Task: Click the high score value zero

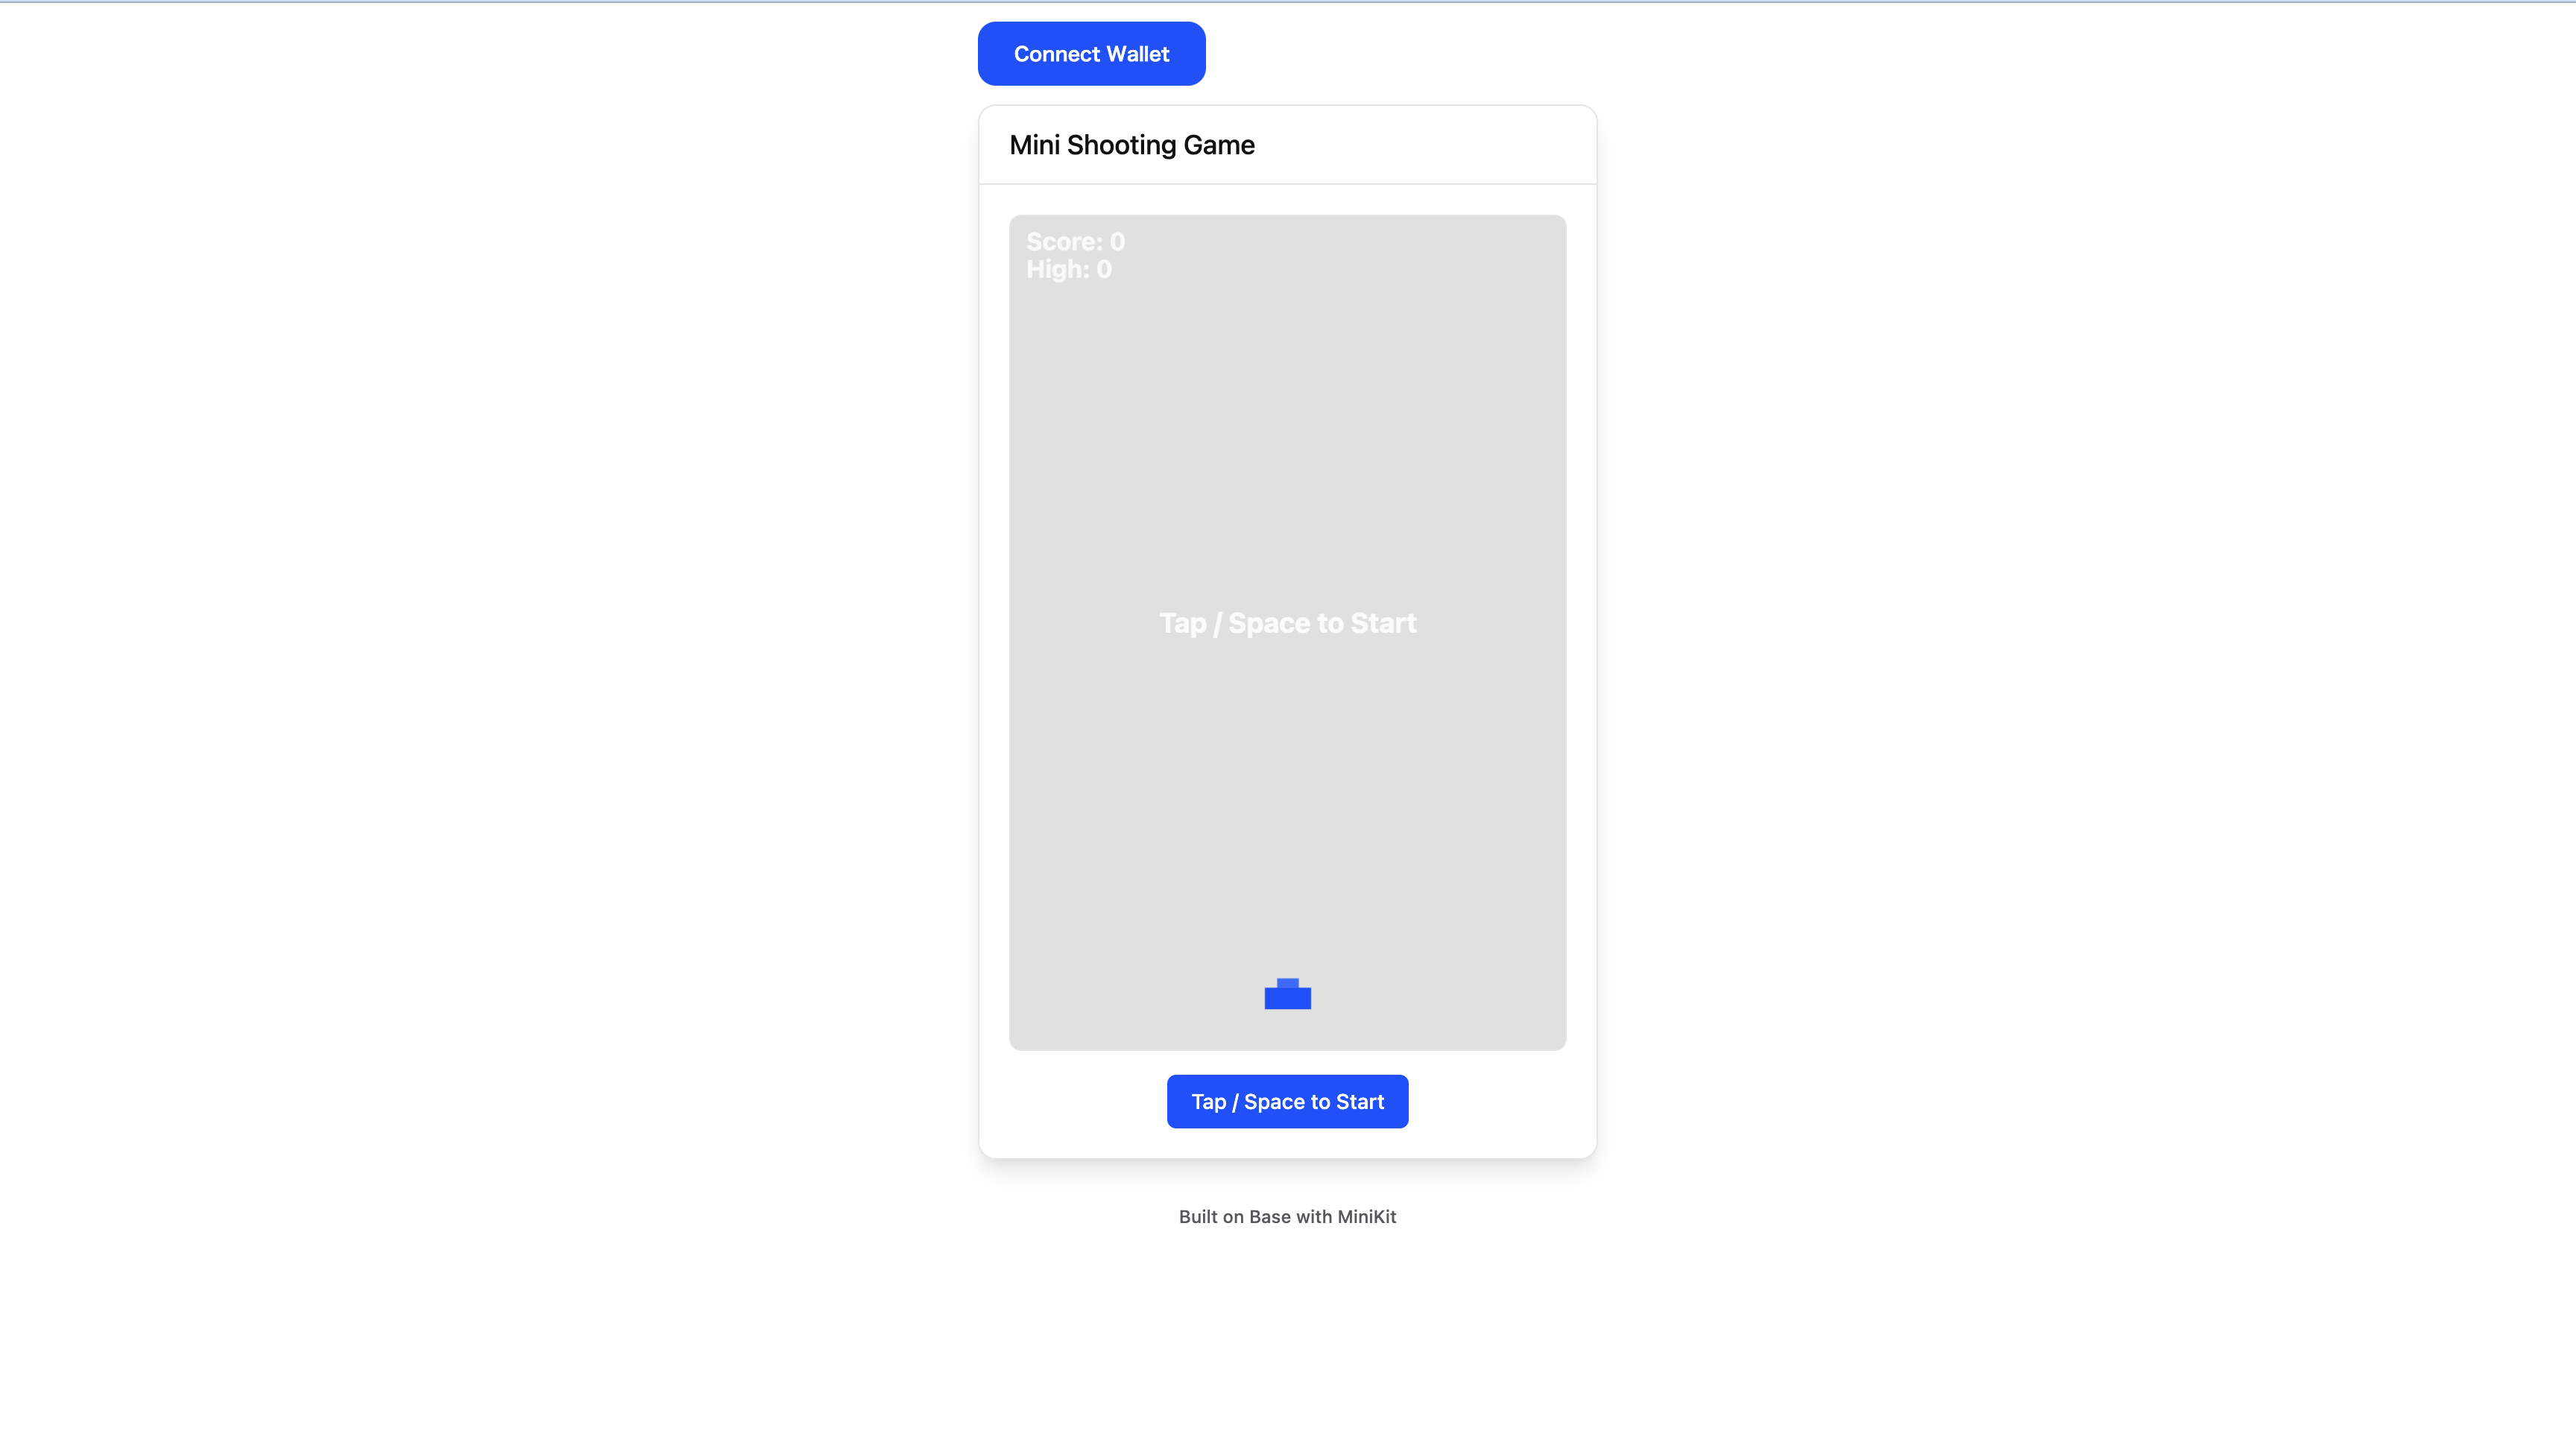Action: coord(1104,270)
